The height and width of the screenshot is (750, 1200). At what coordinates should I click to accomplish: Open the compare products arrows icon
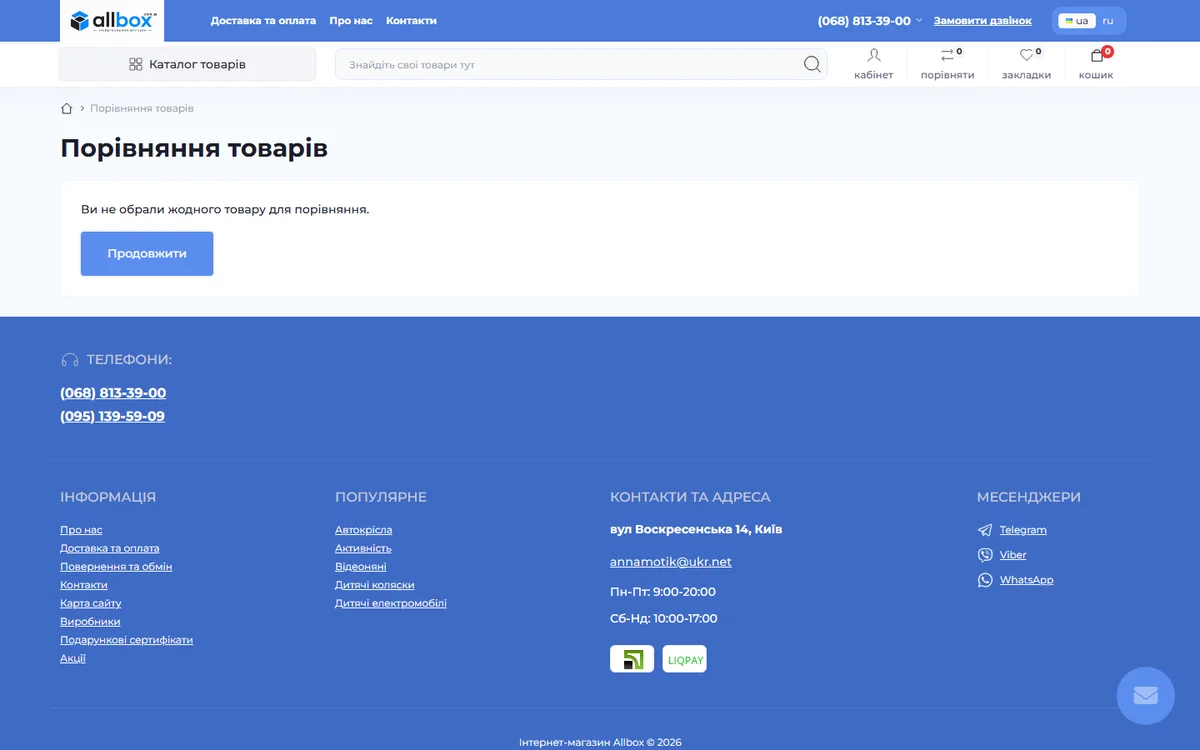(947, 56)
